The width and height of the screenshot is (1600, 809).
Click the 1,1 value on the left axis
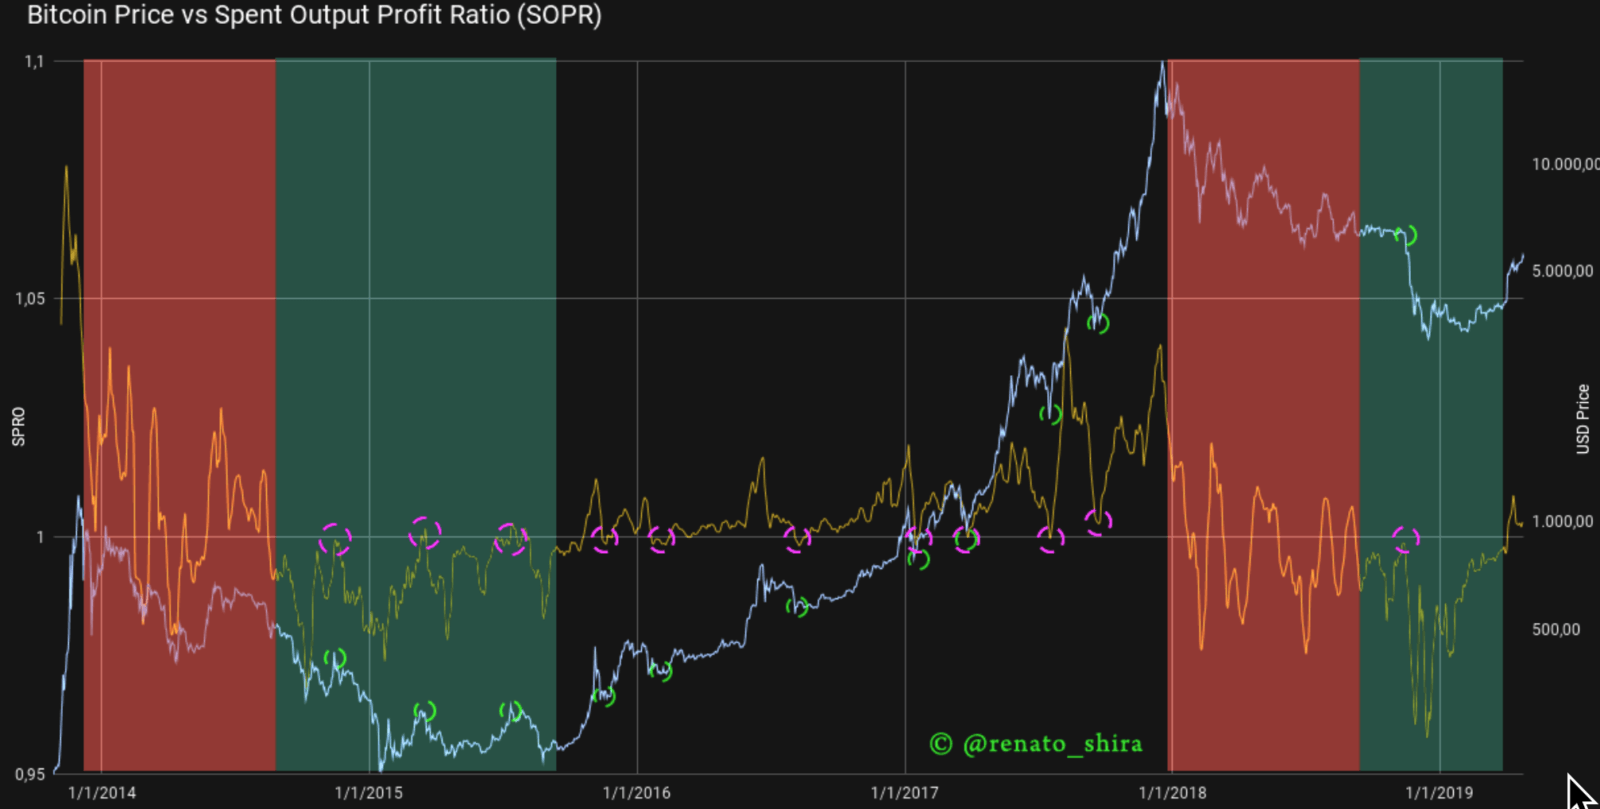tap(35, 62)
